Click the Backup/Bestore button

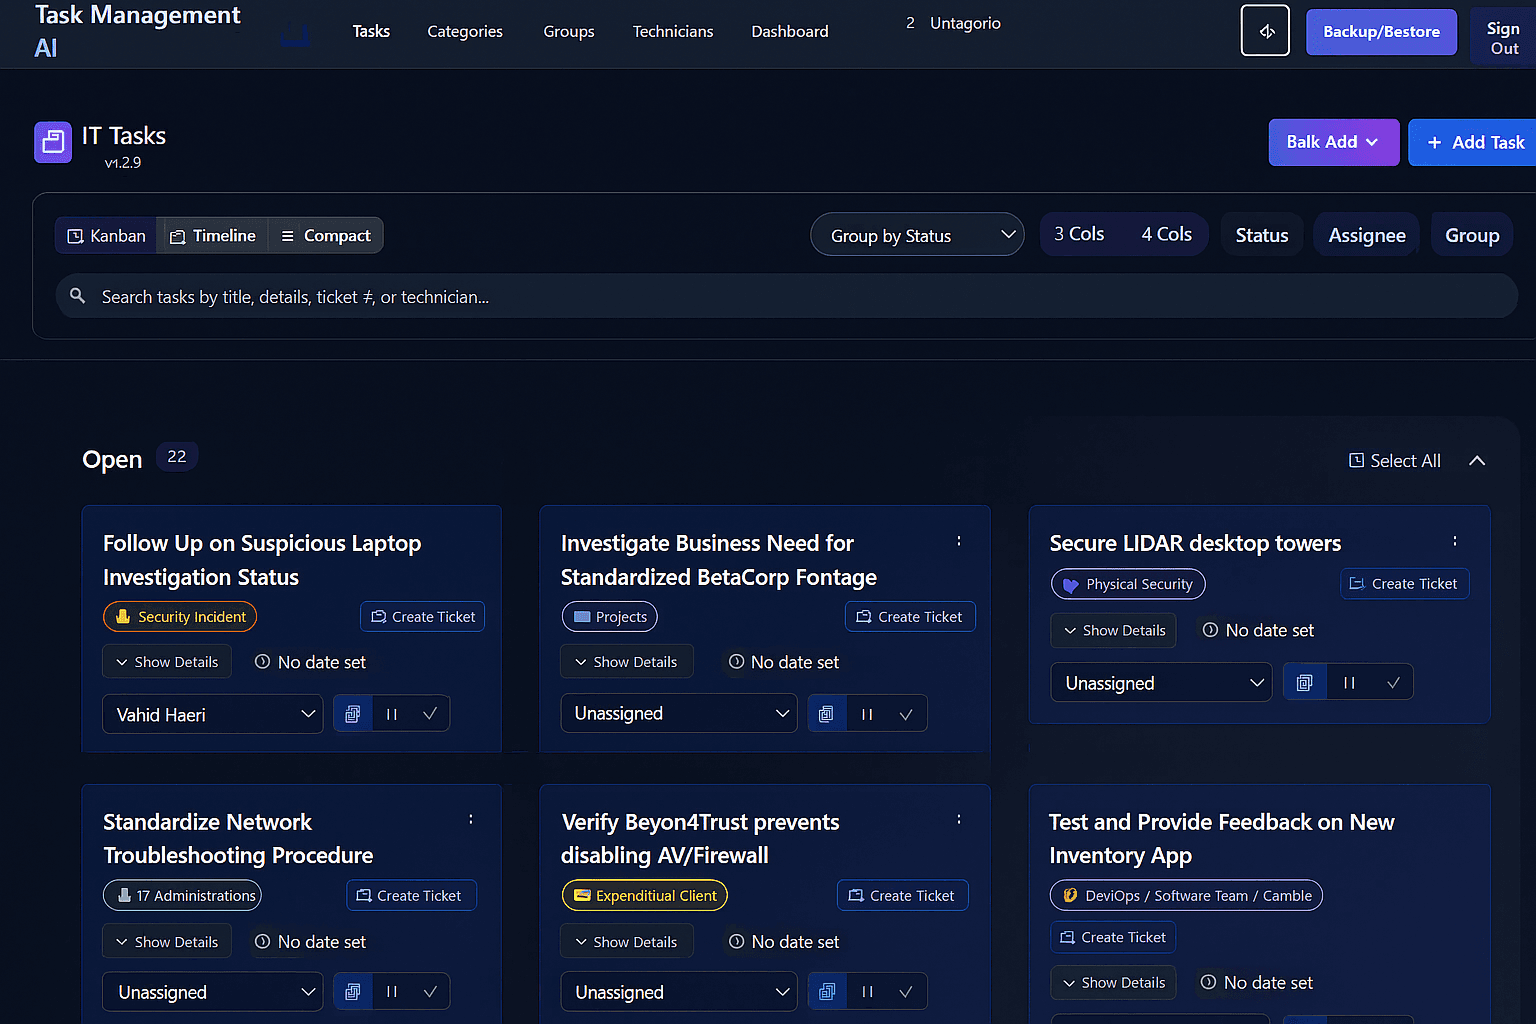1381,31
